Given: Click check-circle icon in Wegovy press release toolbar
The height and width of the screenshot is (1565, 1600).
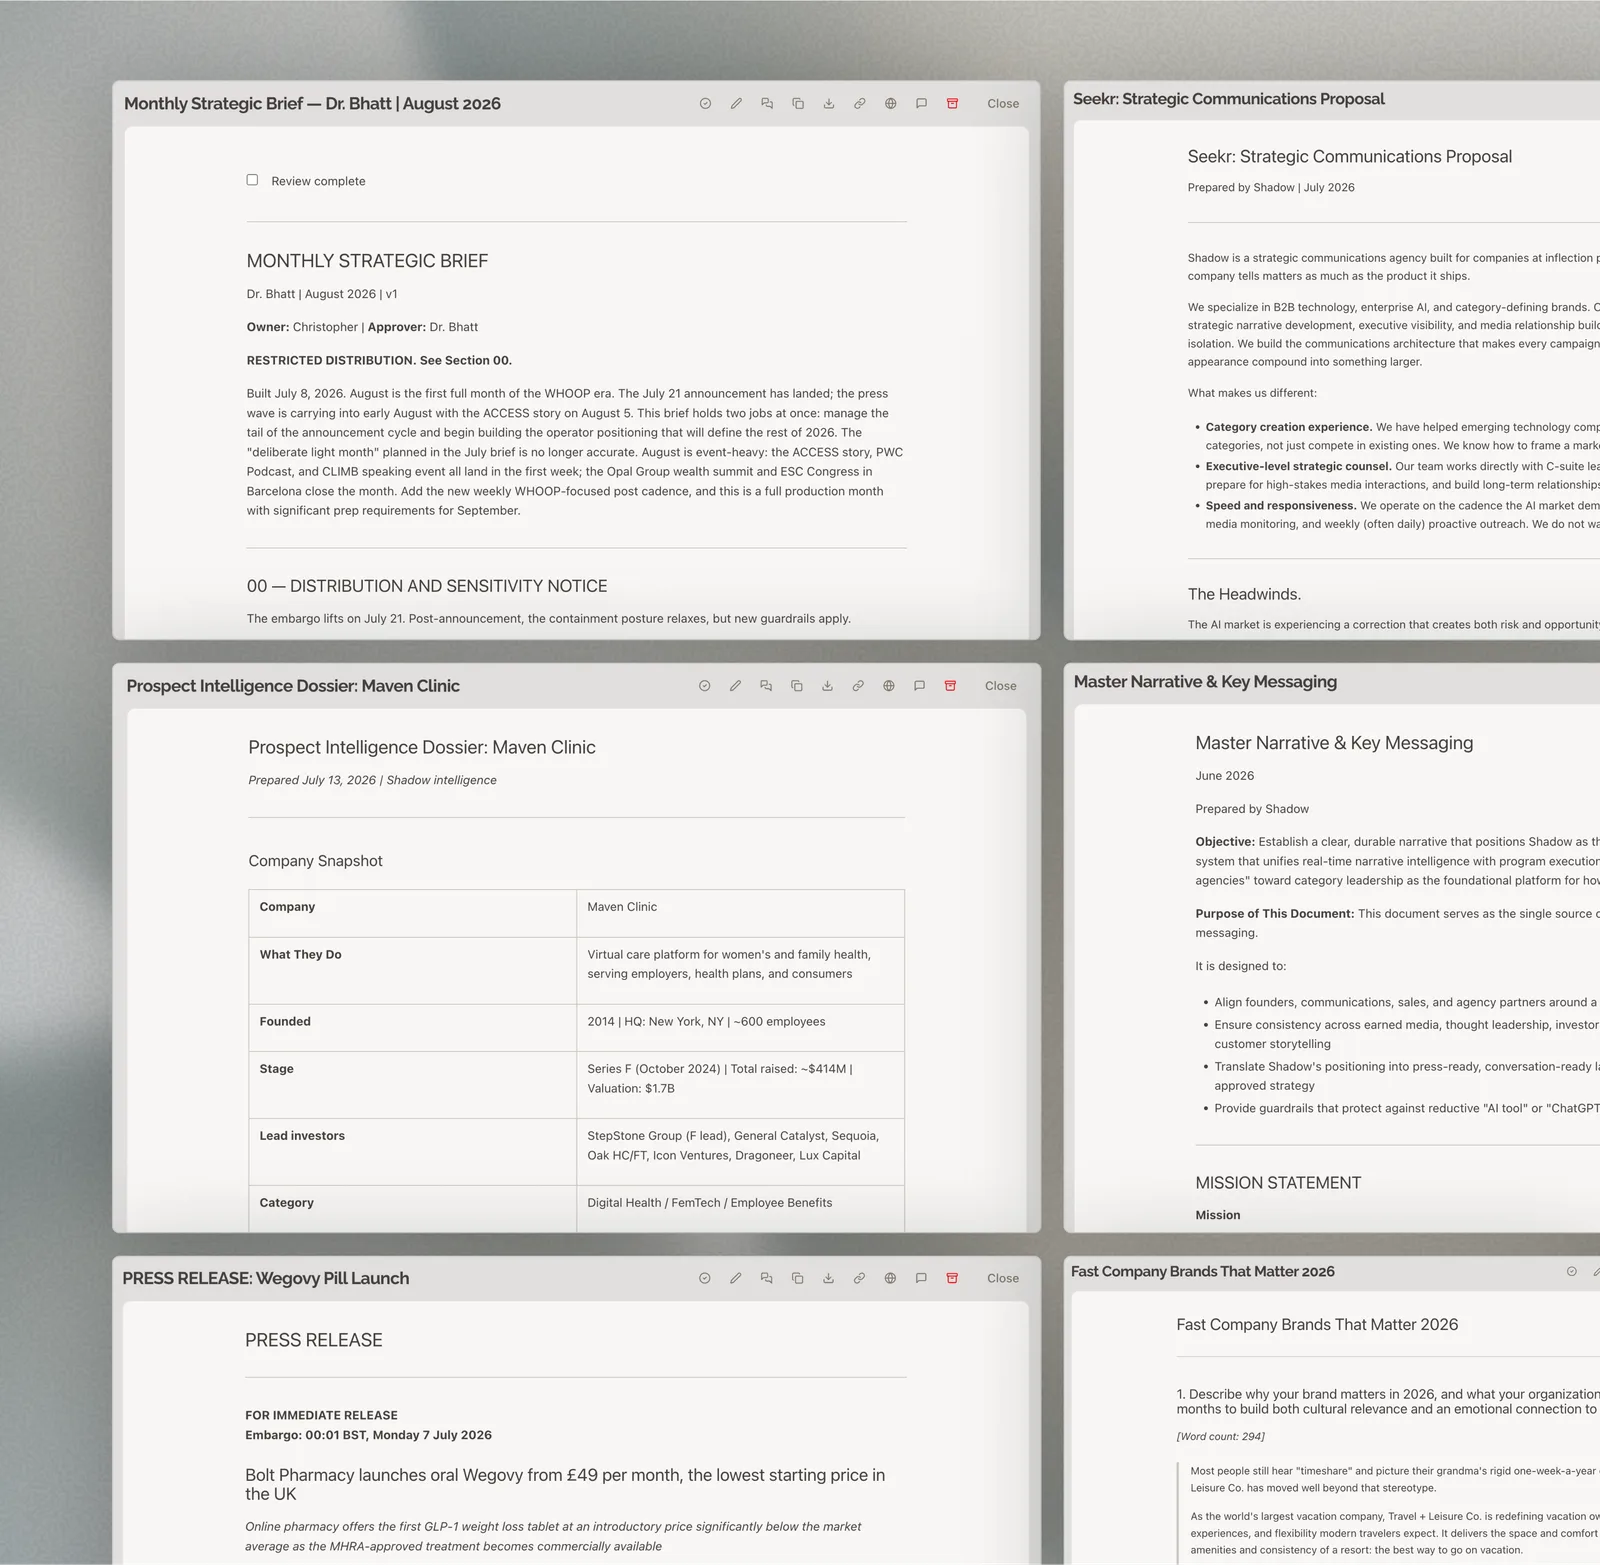Looking at the screenshot, I should click(705, 1278).
